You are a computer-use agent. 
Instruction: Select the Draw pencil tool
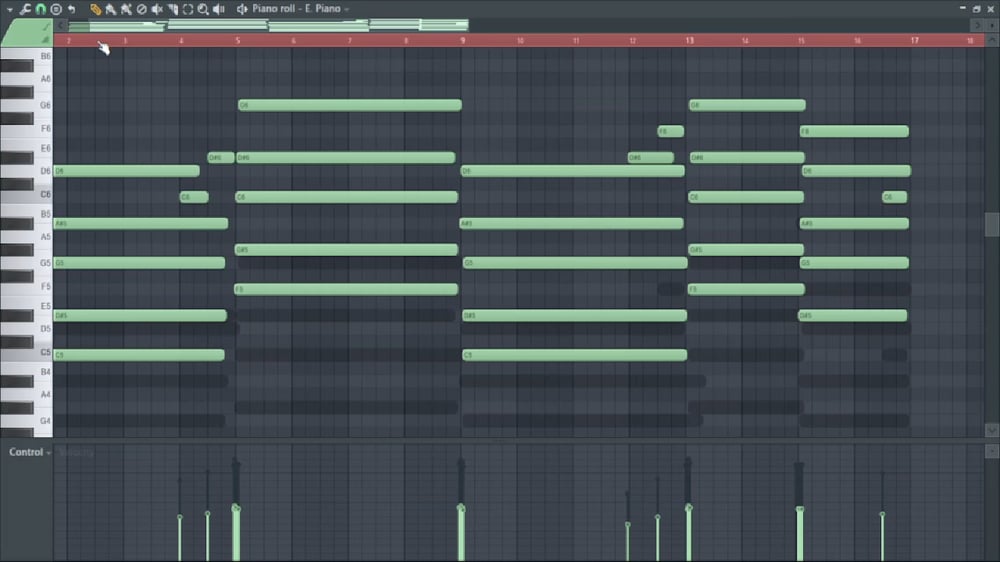point(96,9)
